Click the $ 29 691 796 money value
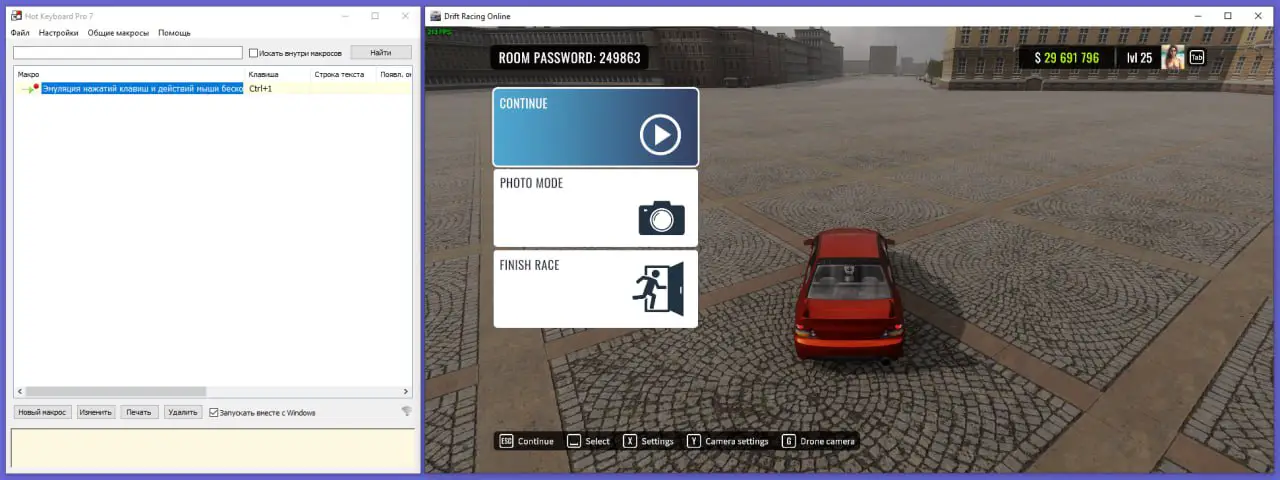The width and height of the screenshot is (1280, 480). tap(1066, 58)
